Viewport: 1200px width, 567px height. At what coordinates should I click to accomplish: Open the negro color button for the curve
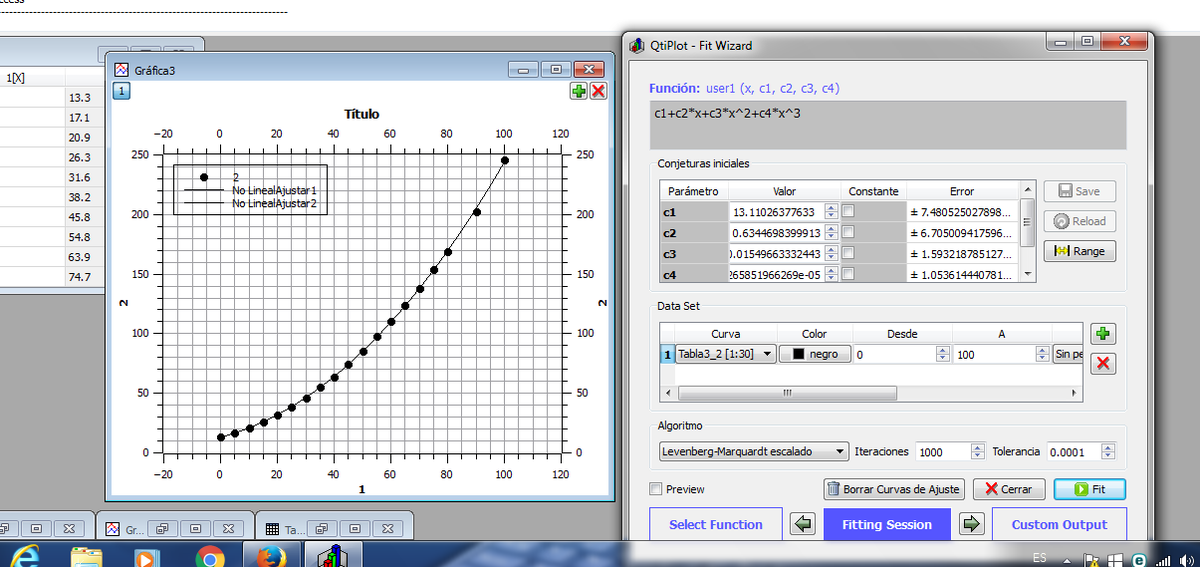point(815,354)
